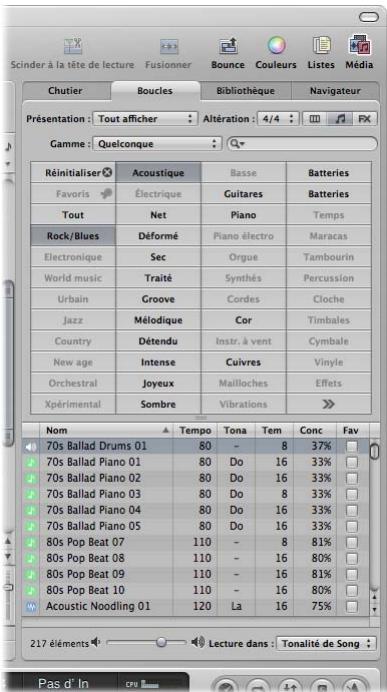Select the Cuivres category button
This screenshot has height=692, width=387.
tap(244, 362)
